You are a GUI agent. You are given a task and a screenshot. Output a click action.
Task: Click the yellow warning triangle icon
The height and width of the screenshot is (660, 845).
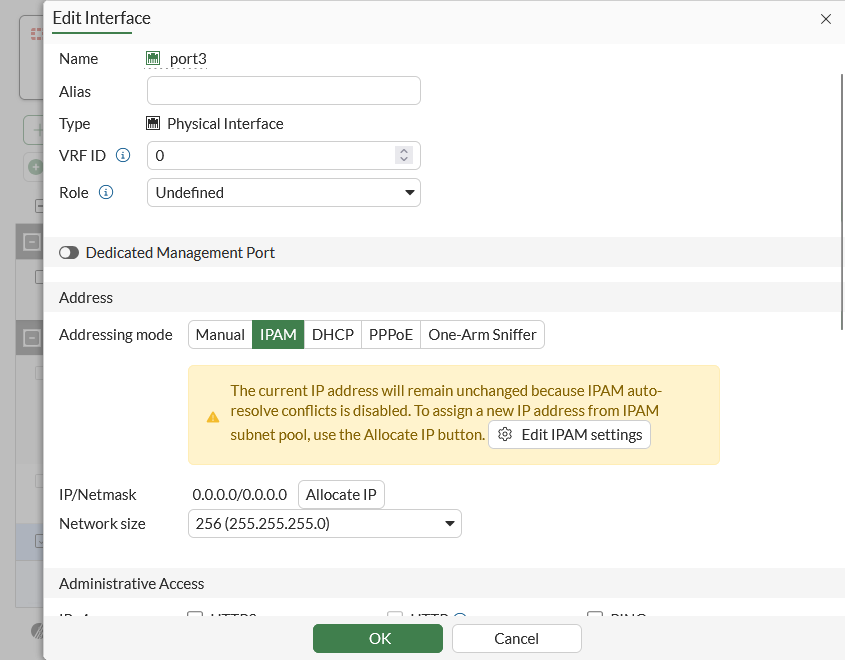pyautogui.click(x=213, y=416)
